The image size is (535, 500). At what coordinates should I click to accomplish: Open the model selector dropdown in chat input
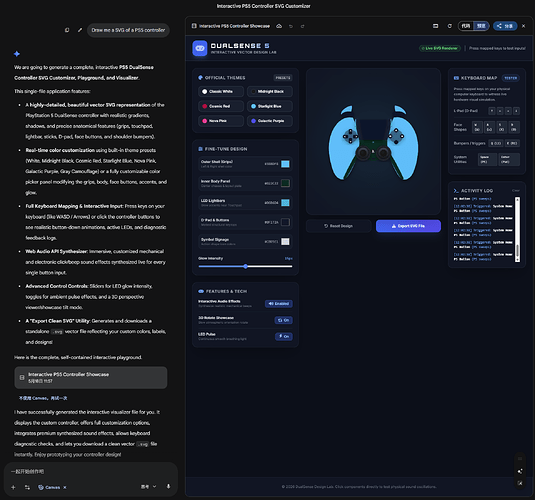(x=149, y=487)
